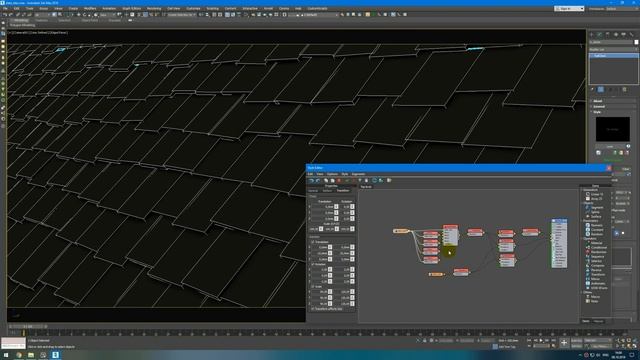Open the Modify tab in command panel
640x360 pixels.
point(600,35)
